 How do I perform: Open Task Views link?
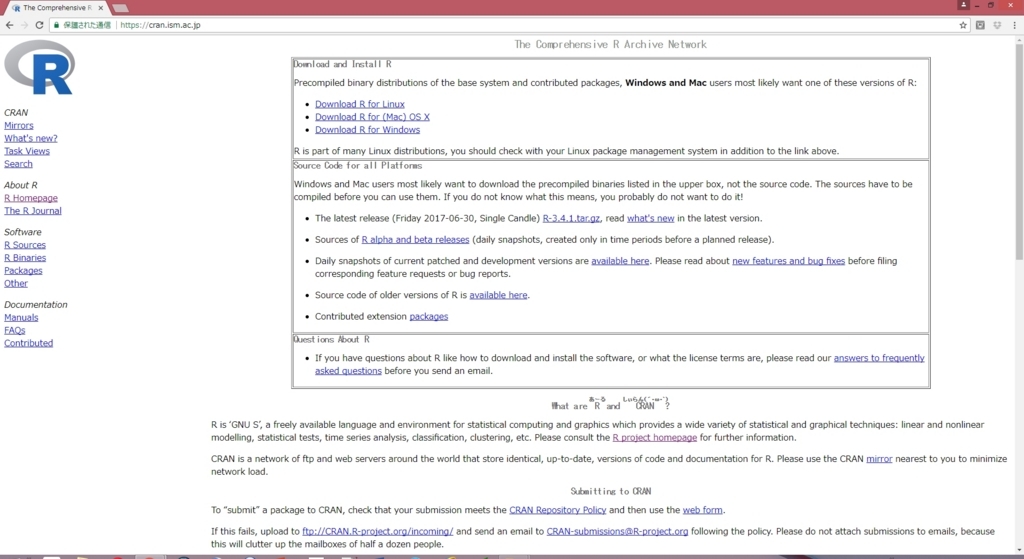(x=27, y=151)
